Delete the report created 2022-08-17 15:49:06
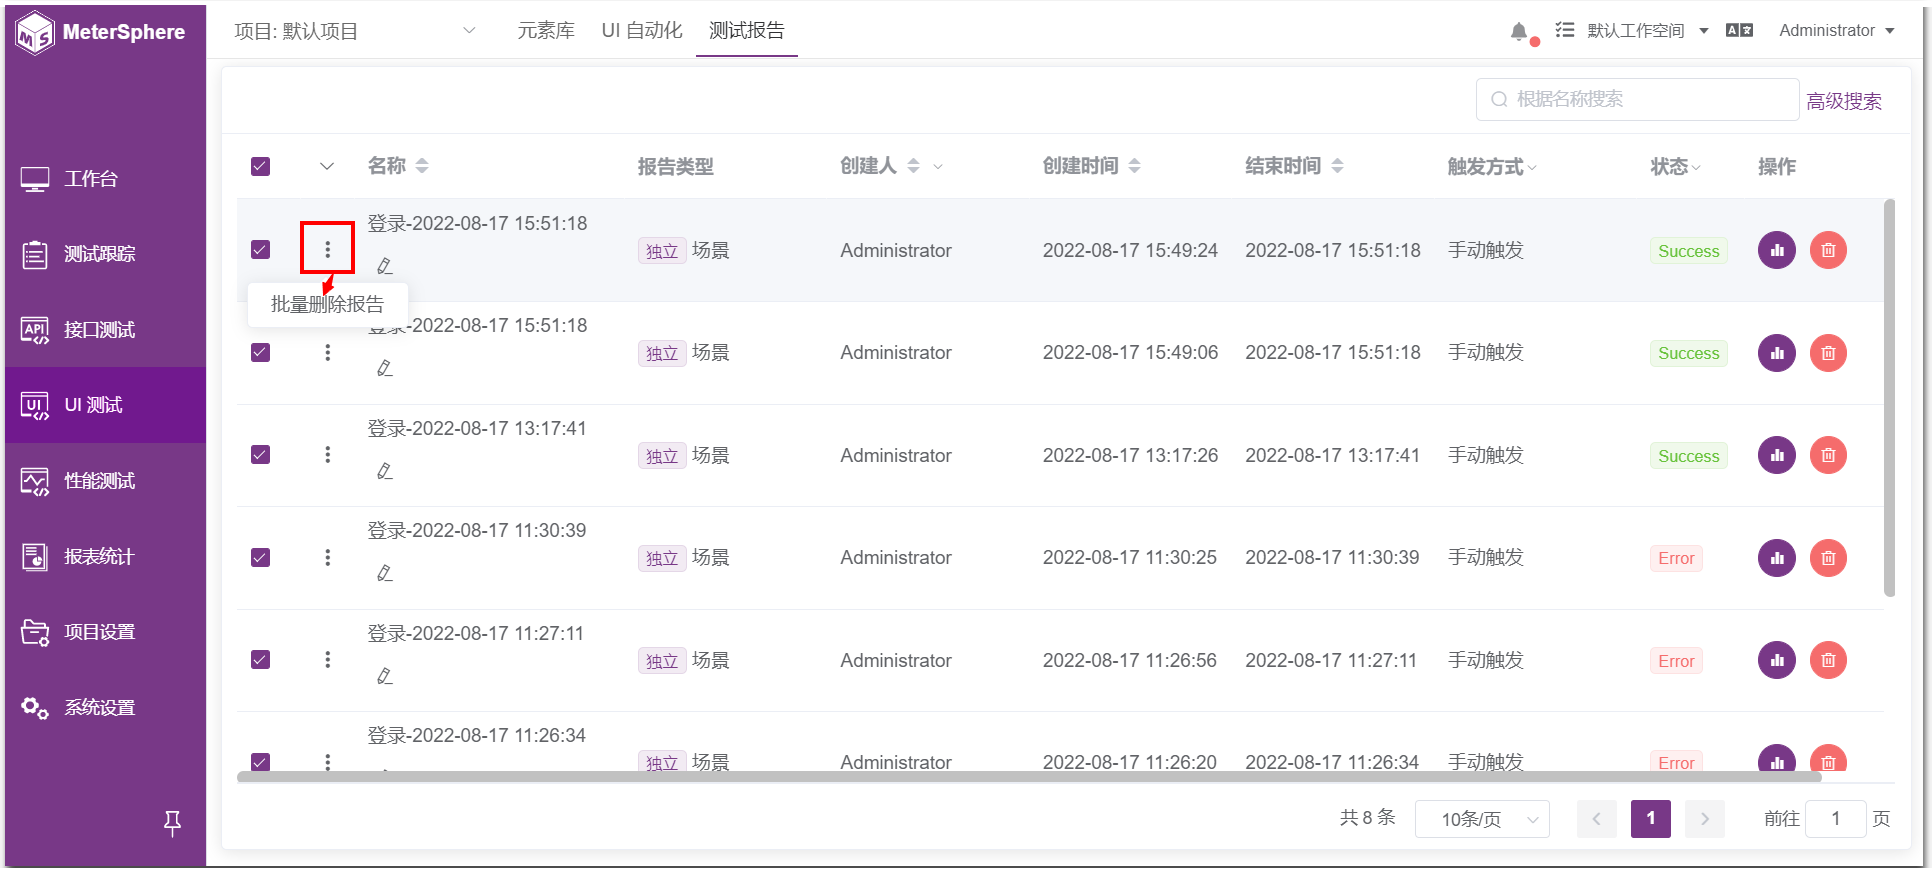The width and height of the screenshot is (1932, 875). click(x=1828, y=353)
